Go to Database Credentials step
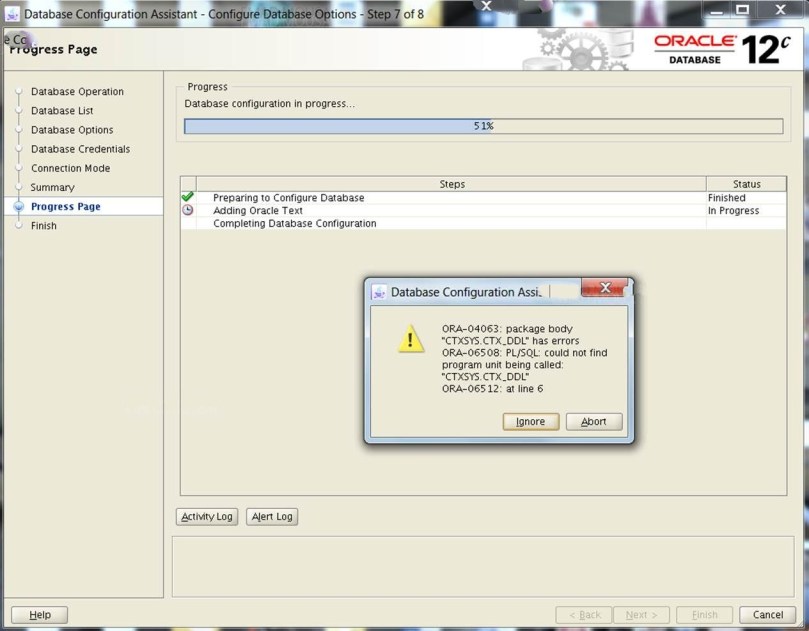This screenshot has height=631, width=809. pos(80,149)
